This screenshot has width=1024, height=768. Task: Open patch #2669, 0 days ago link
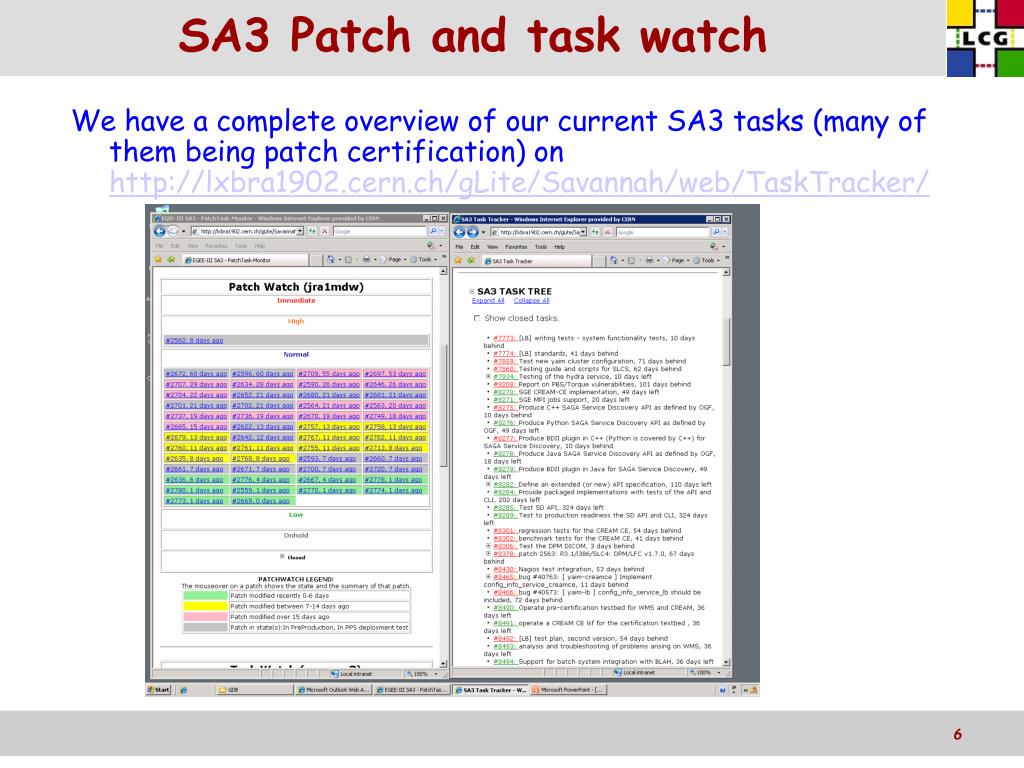(261, 501)
